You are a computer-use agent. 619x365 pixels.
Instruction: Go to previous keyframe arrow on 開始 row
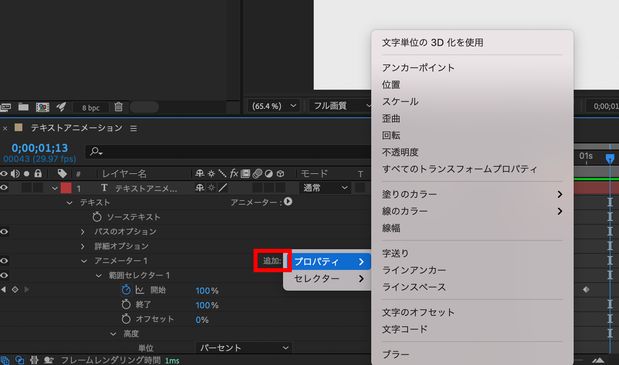coord(3,289)
